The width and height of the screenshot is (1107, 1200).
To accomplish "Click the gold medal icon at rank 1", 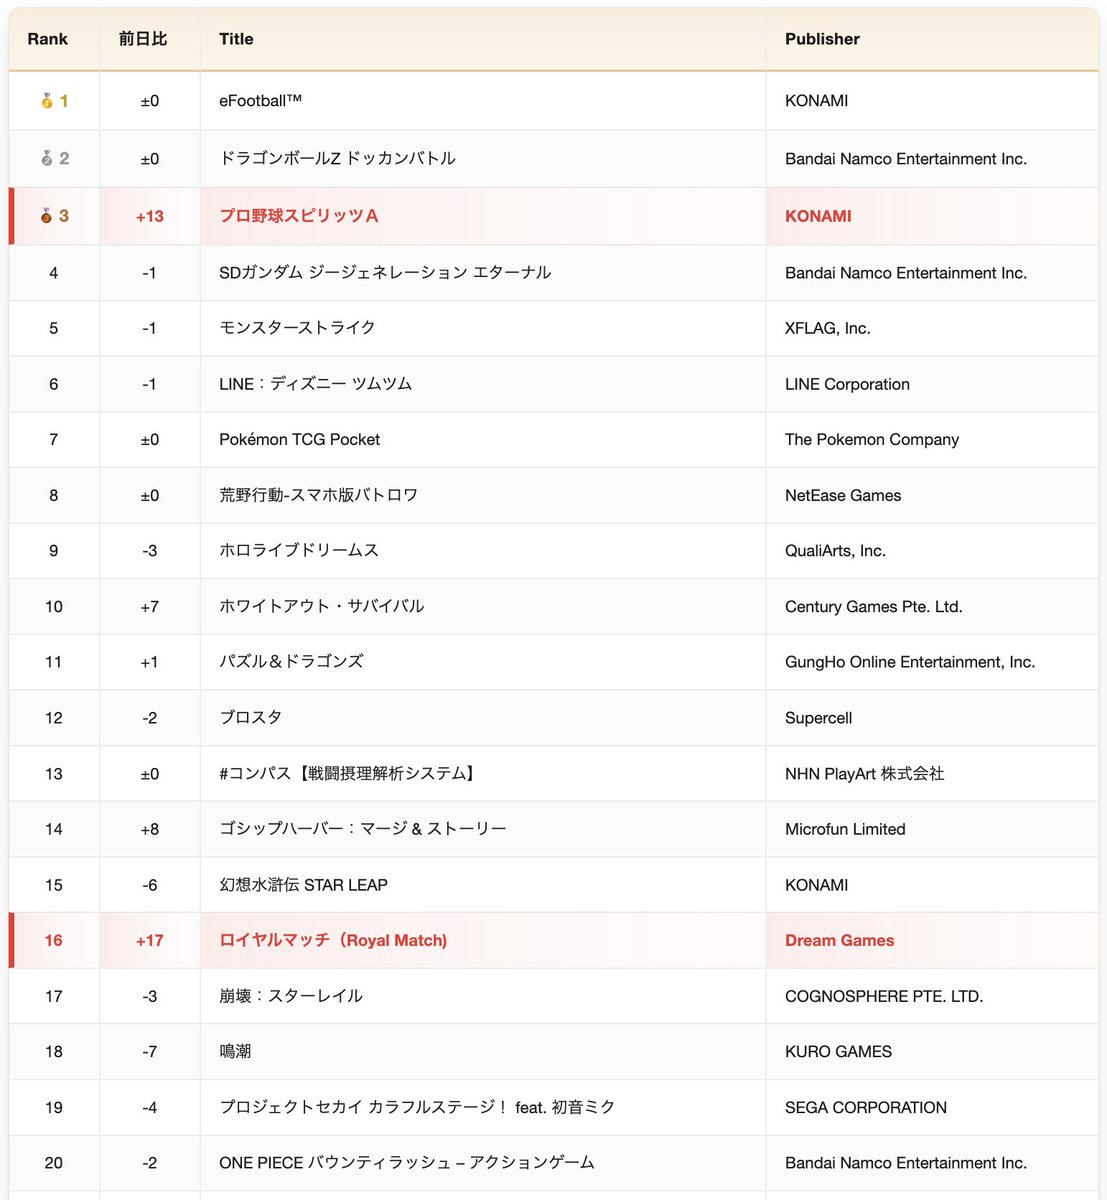I will click(x=46, y=101).
